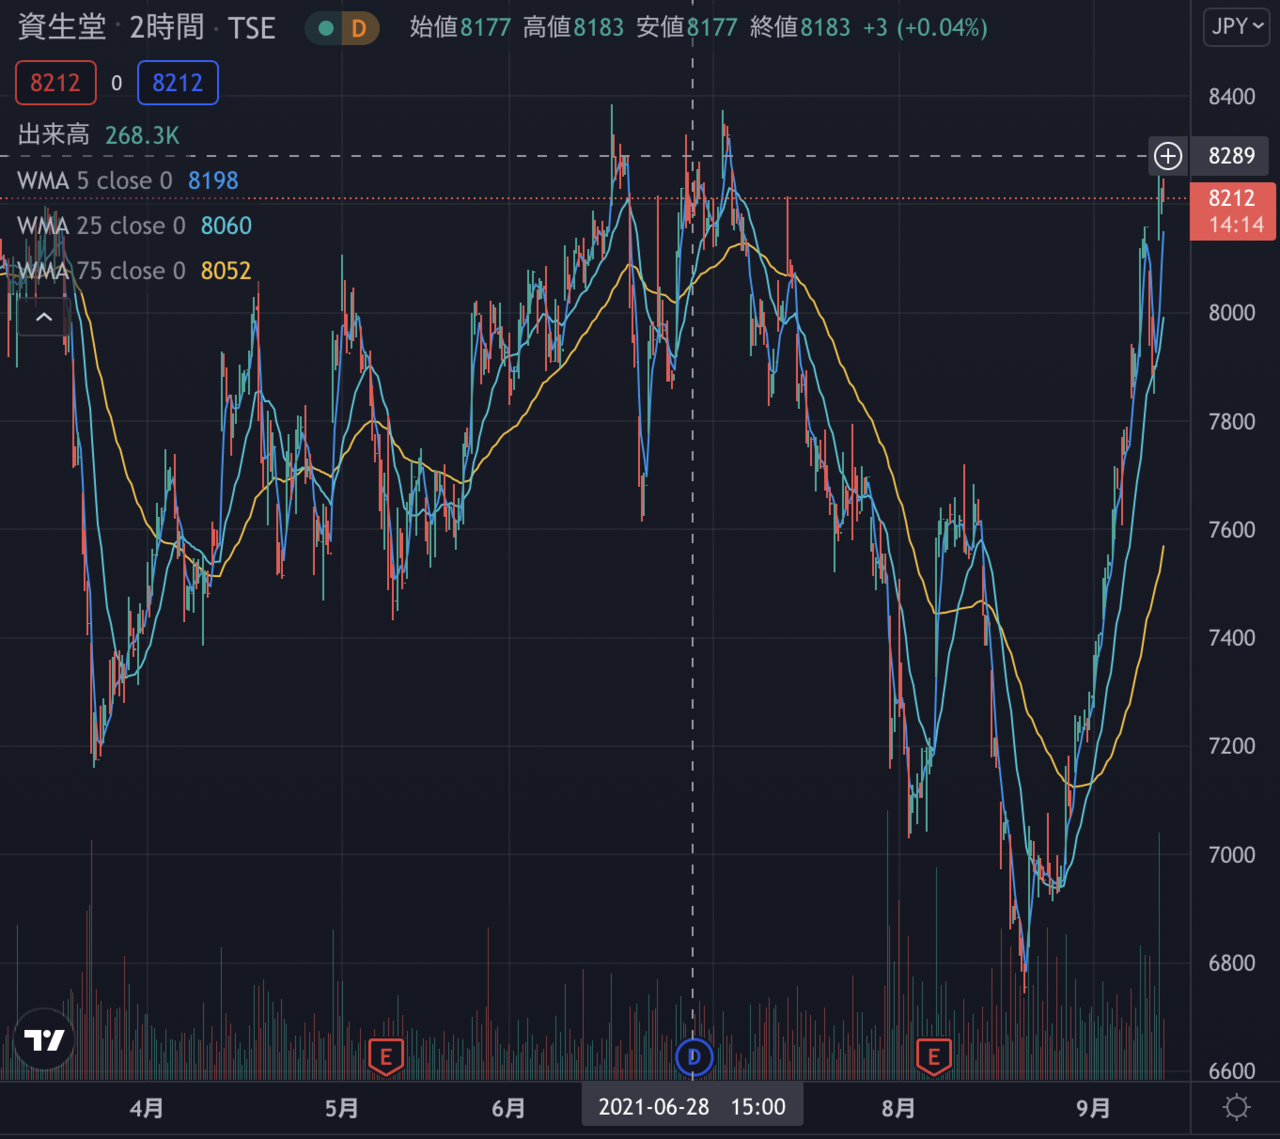Open the JPY currency dropdown
1280x1139 pixels.
click(x=1236, y=27)
